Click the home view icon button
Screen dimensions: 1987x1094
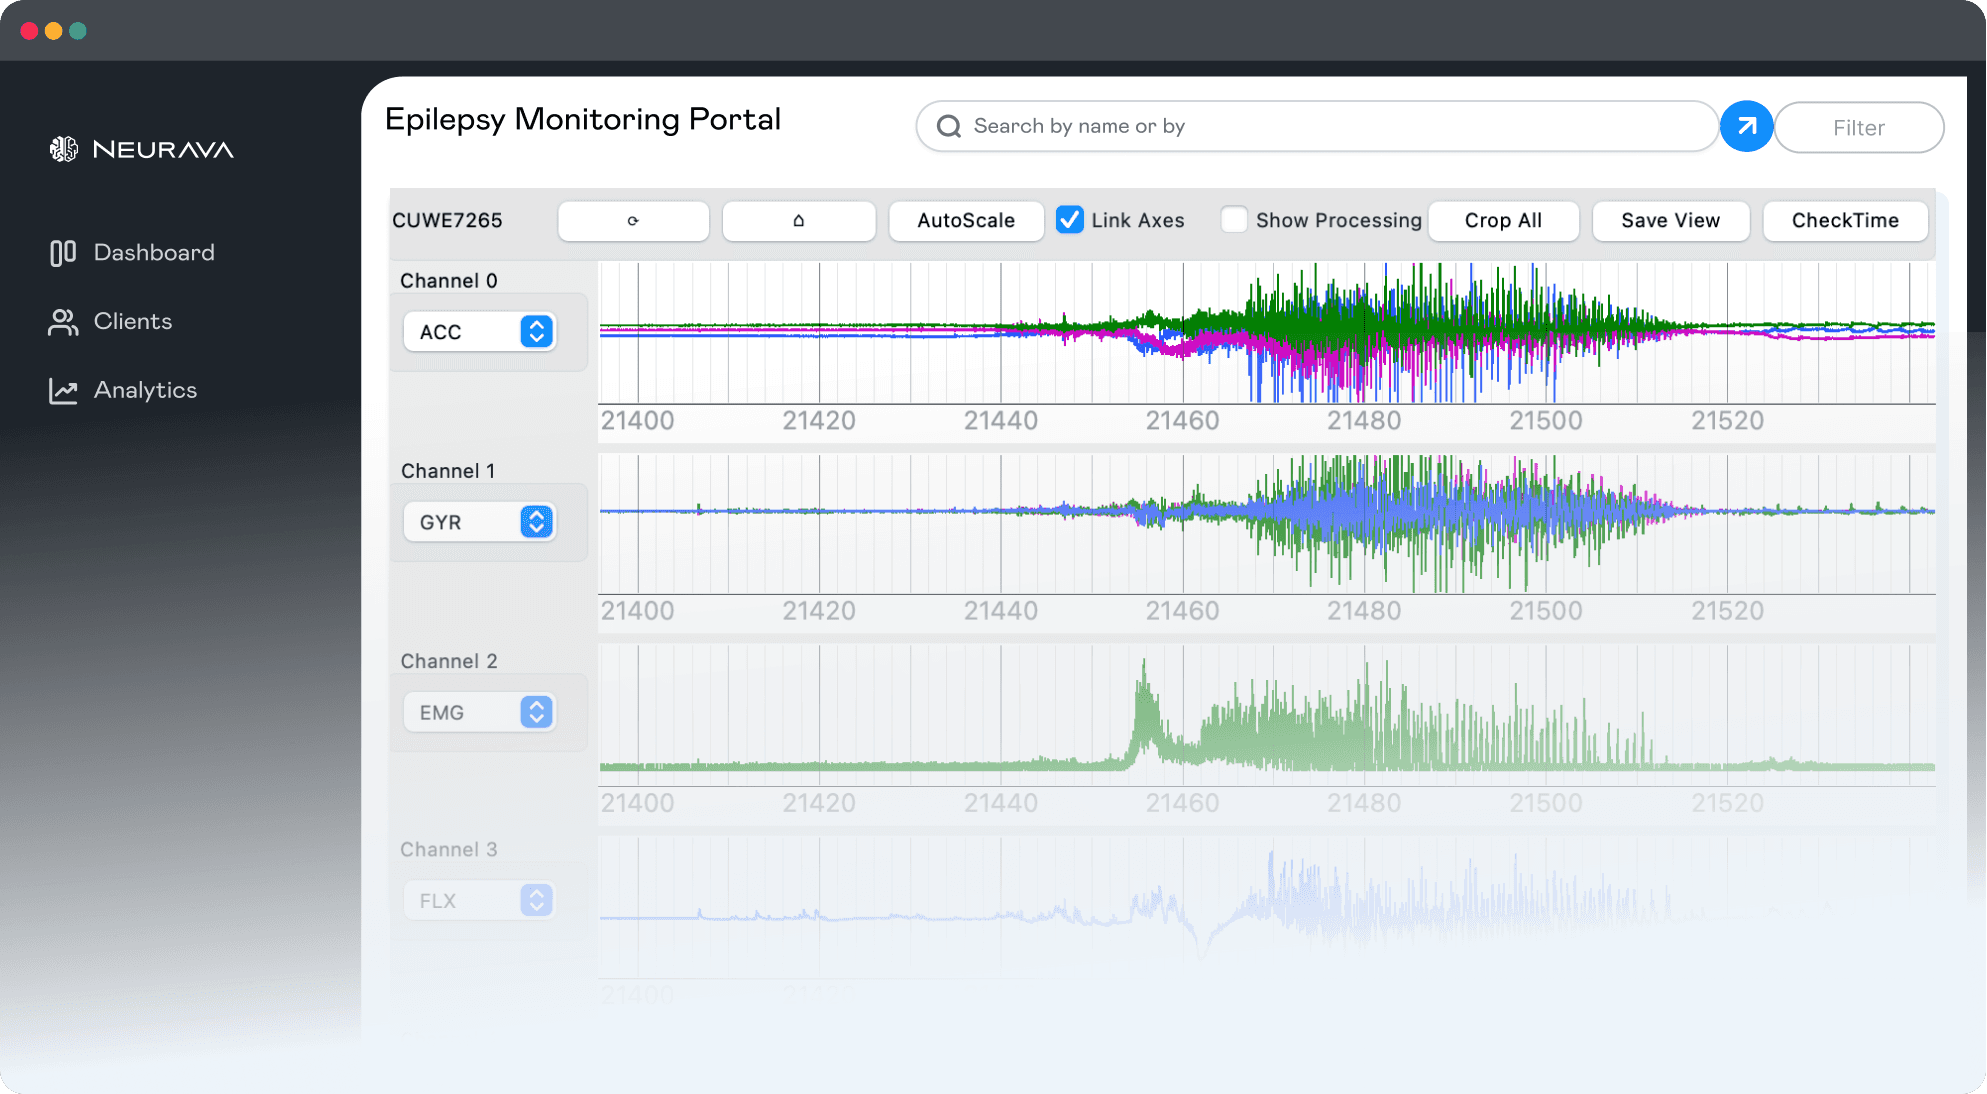798,221
